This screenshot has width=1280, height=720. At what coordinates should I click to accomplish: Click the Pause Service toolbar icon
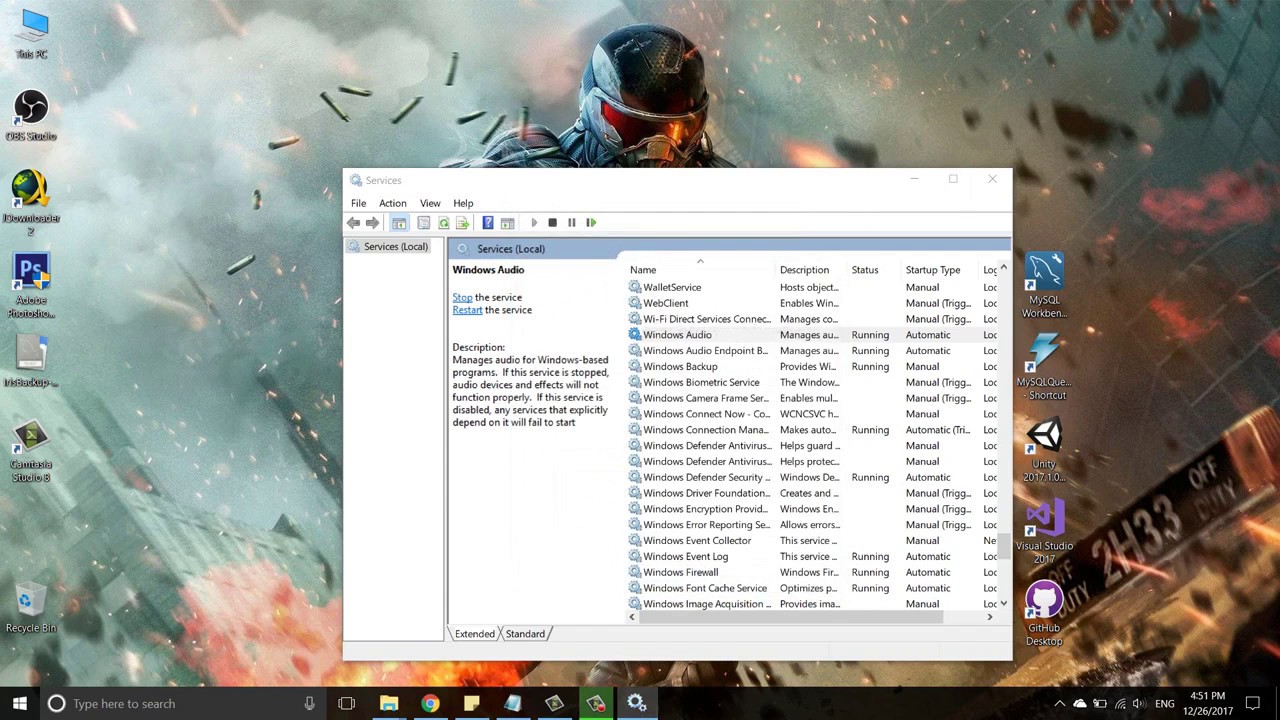coord(571,223)
